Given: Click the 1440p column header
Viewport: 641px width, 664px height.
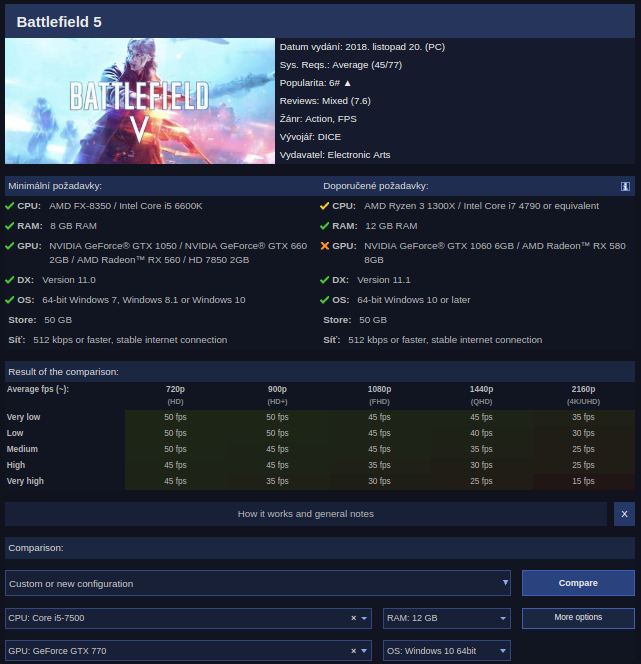Looking at the screenshot, I should pos(481,389).
